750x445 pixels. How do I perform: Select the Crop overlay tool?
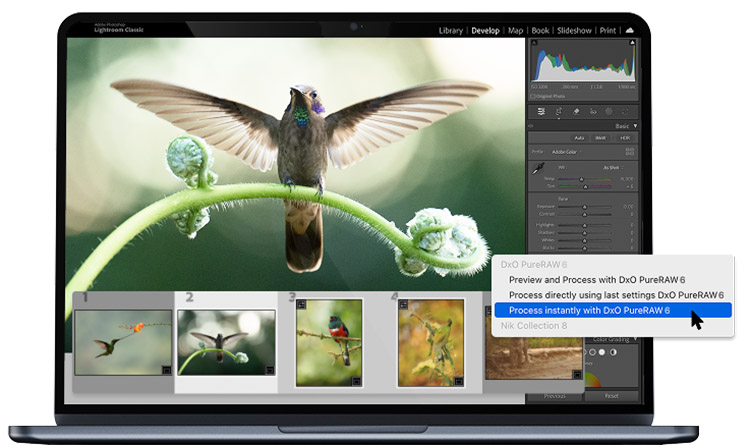coord(559,111)
